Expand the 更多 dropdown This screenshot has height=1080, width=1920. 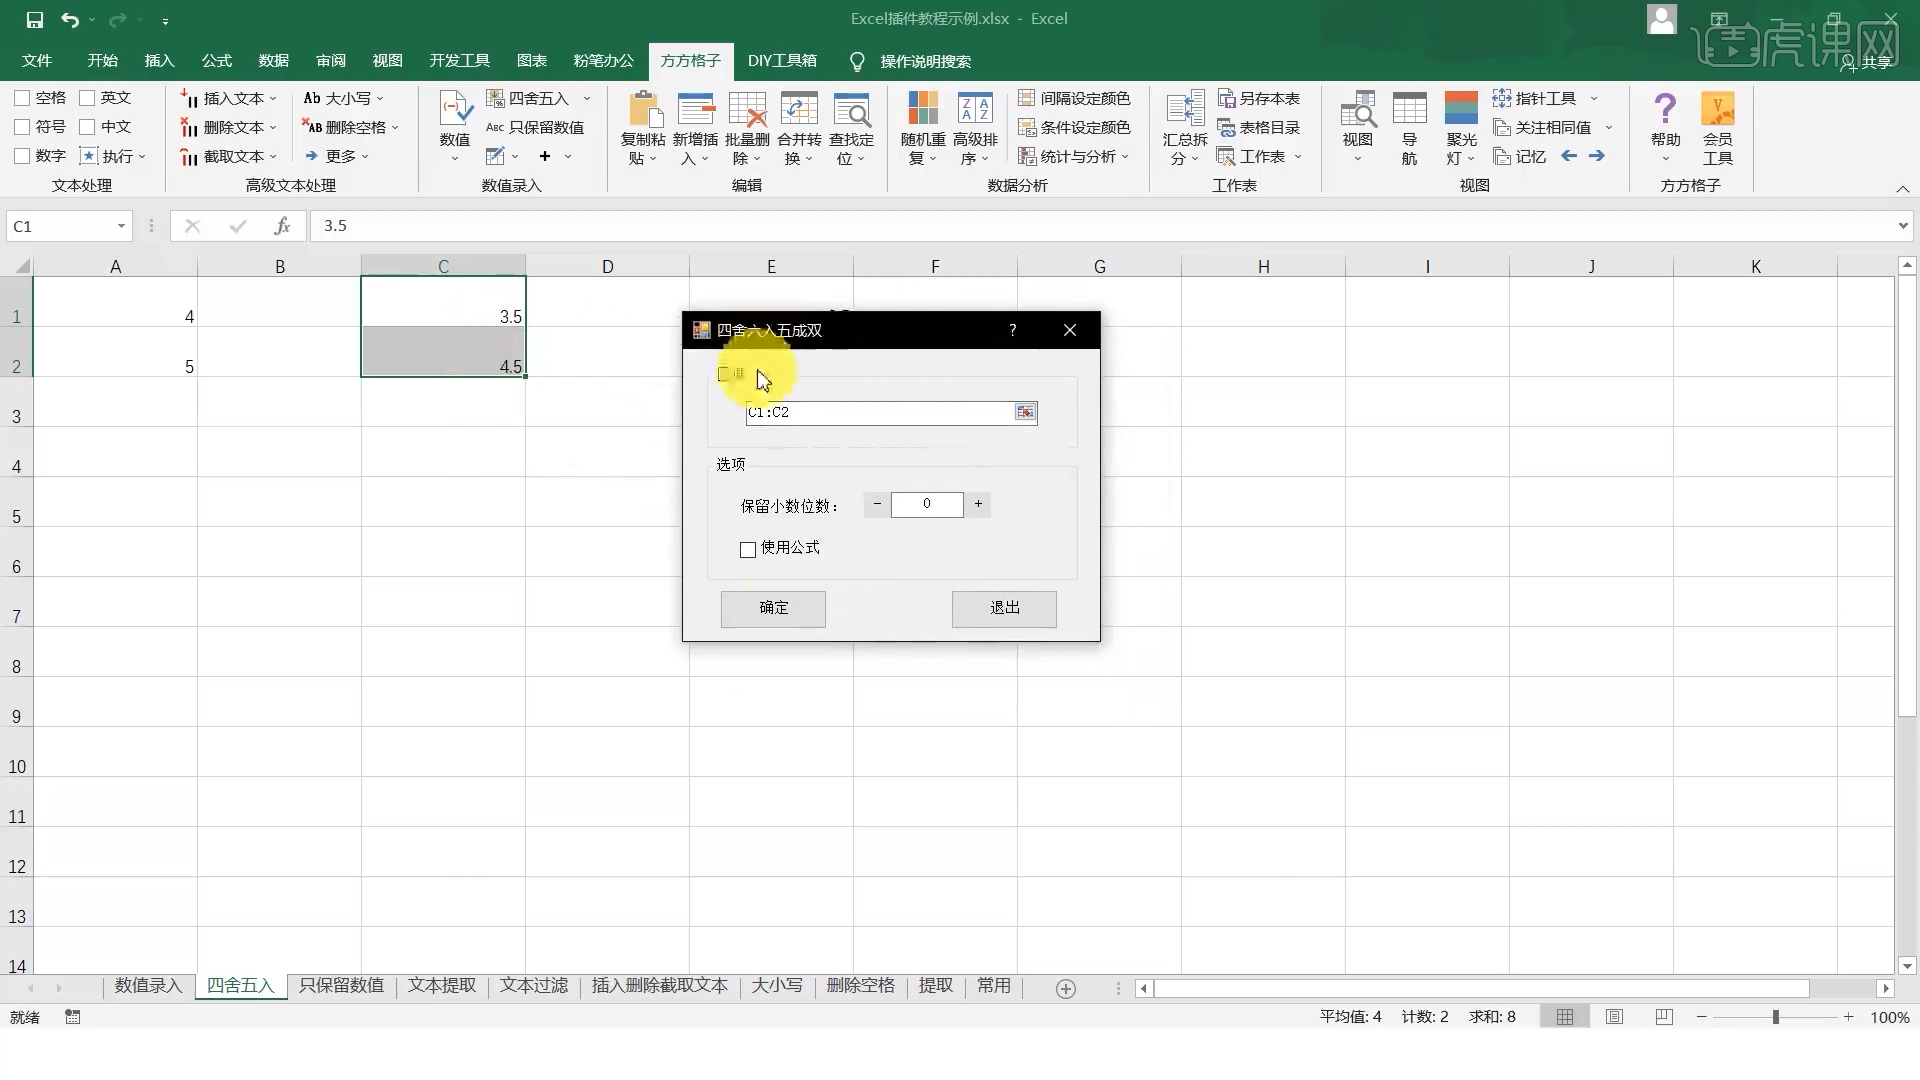365,157
